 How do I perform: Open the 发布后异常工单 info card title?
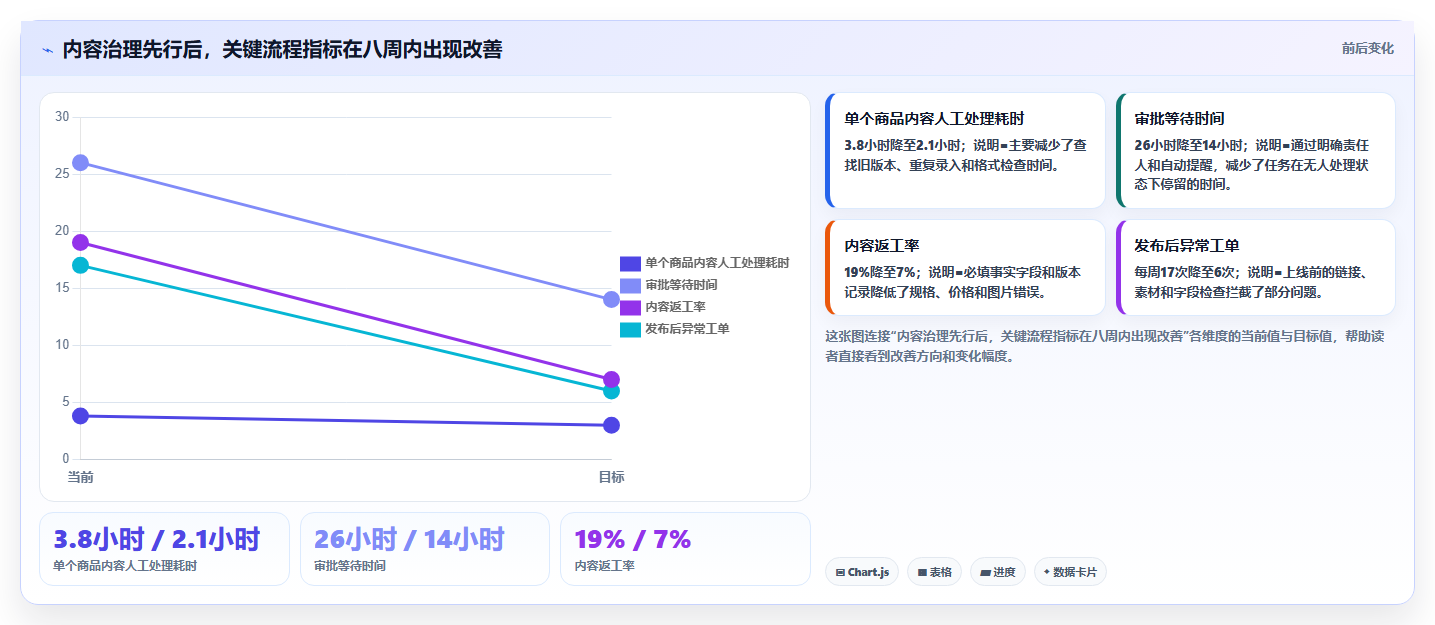(x=1186, y=245)
